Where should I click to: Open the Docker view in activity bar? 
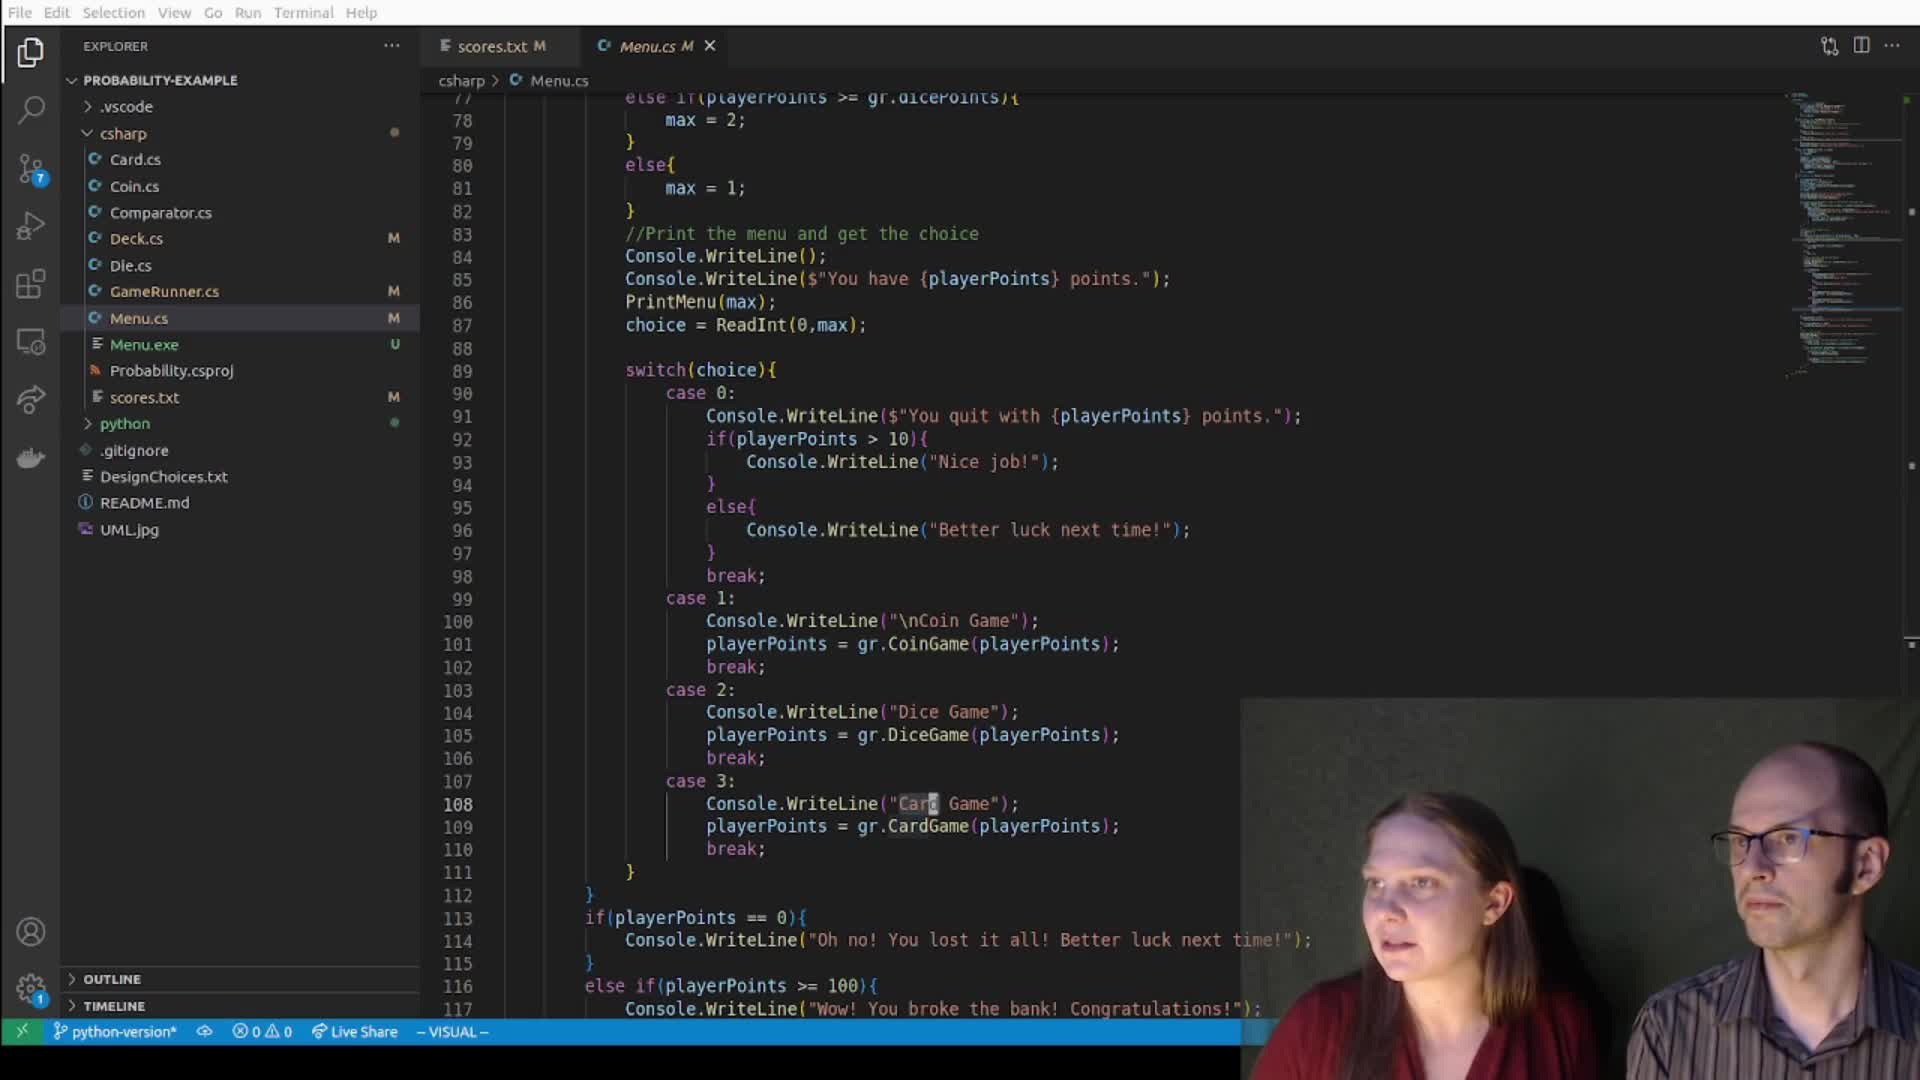point(31,457)
